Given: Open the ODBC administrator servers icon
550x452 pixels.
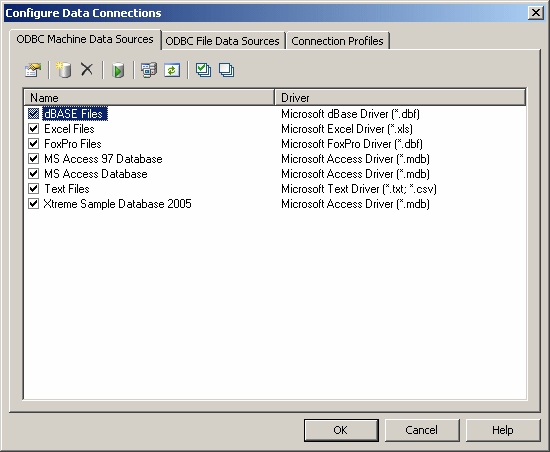Looking at the screenshot, I should [149, 70].
